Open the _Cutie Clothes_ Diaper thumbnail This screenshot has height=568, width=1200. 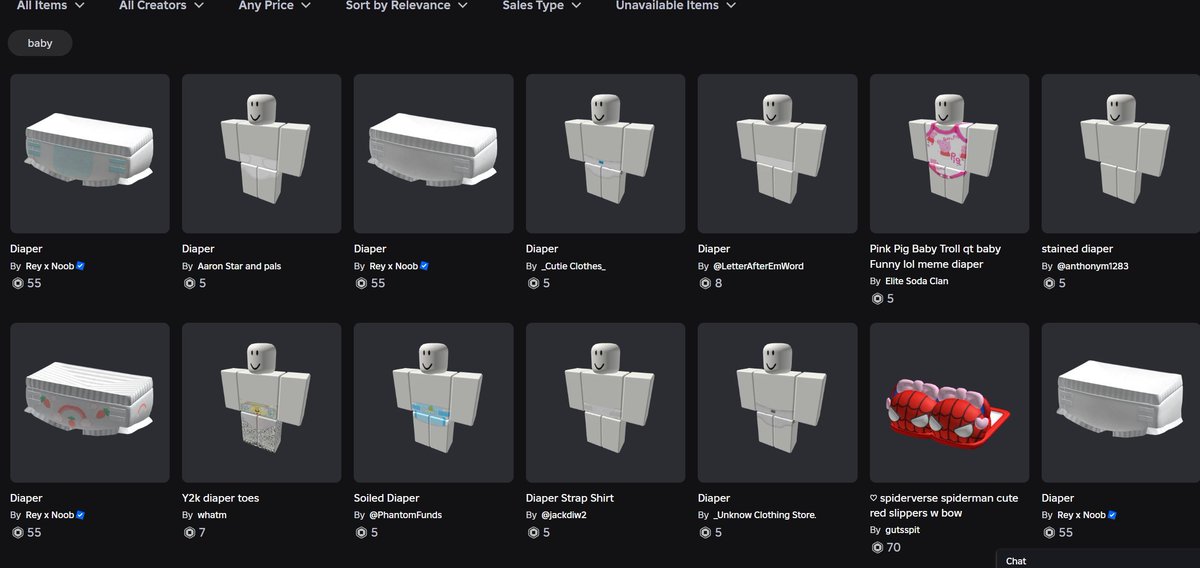[x=606, y=153]
